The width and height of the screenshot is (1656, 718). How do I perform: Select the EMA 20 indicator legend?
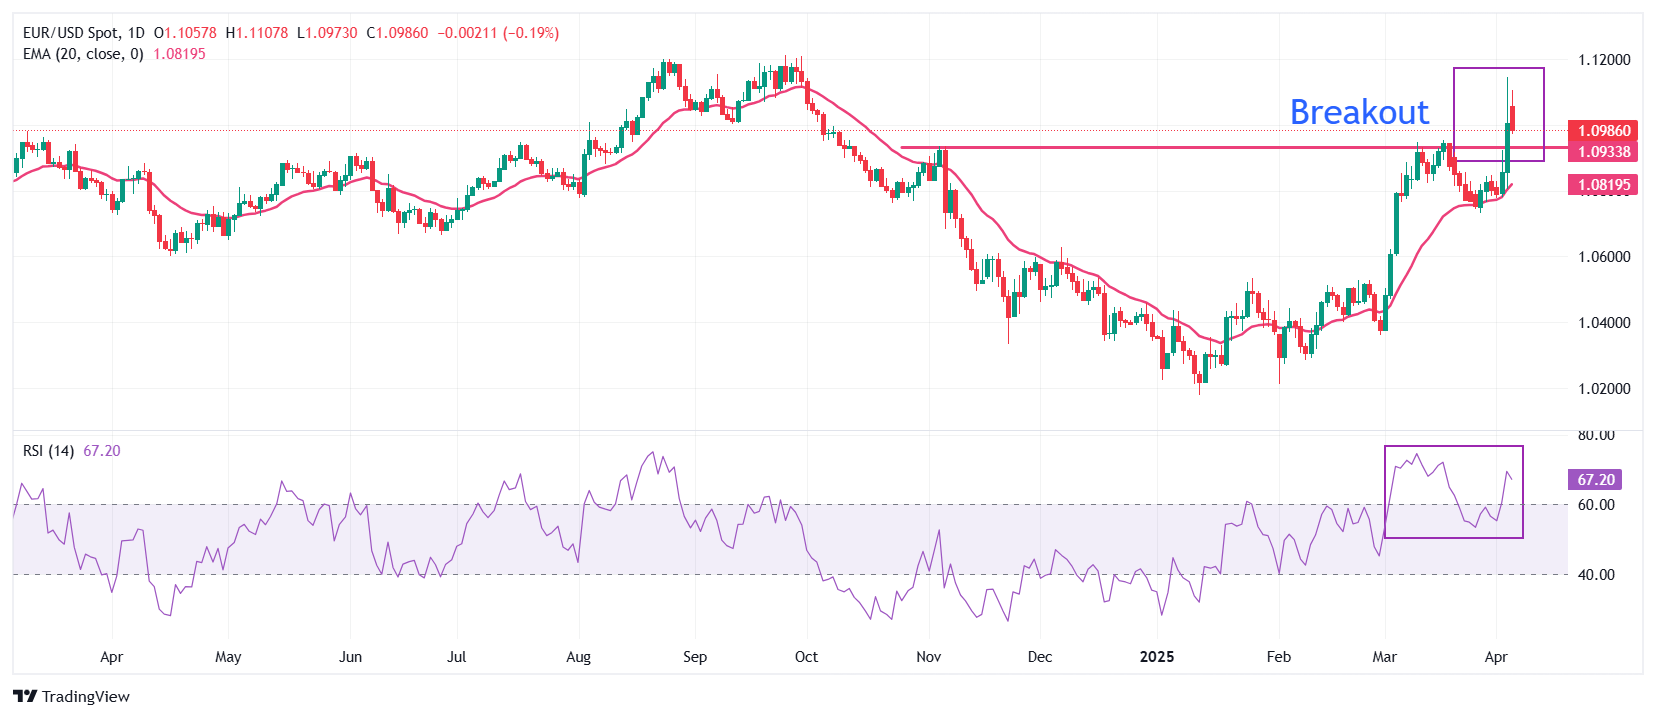[83, 54]
